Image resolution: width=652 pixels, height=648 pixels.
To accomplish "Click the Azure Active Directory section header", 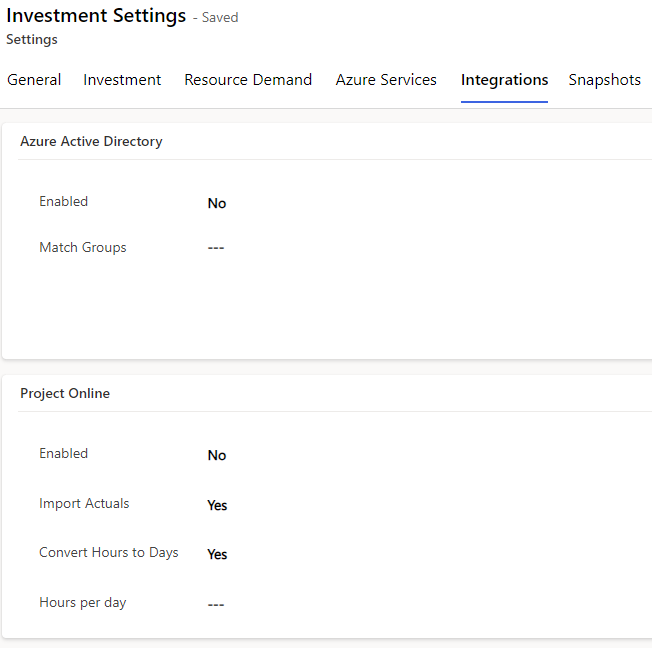I will point(91,141).
